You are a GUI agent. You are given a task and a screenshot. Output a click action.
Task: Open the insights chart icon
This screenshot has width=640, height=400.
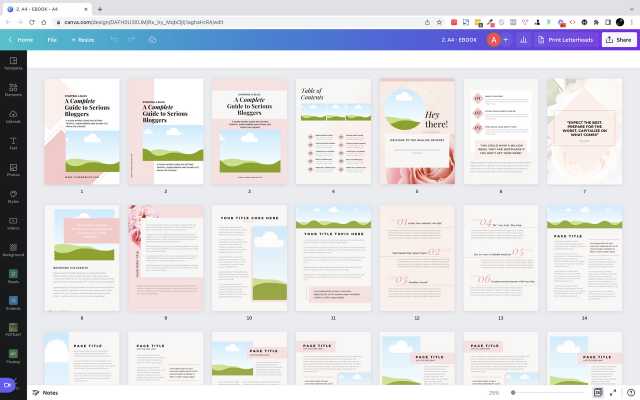[x=522, y=40]
